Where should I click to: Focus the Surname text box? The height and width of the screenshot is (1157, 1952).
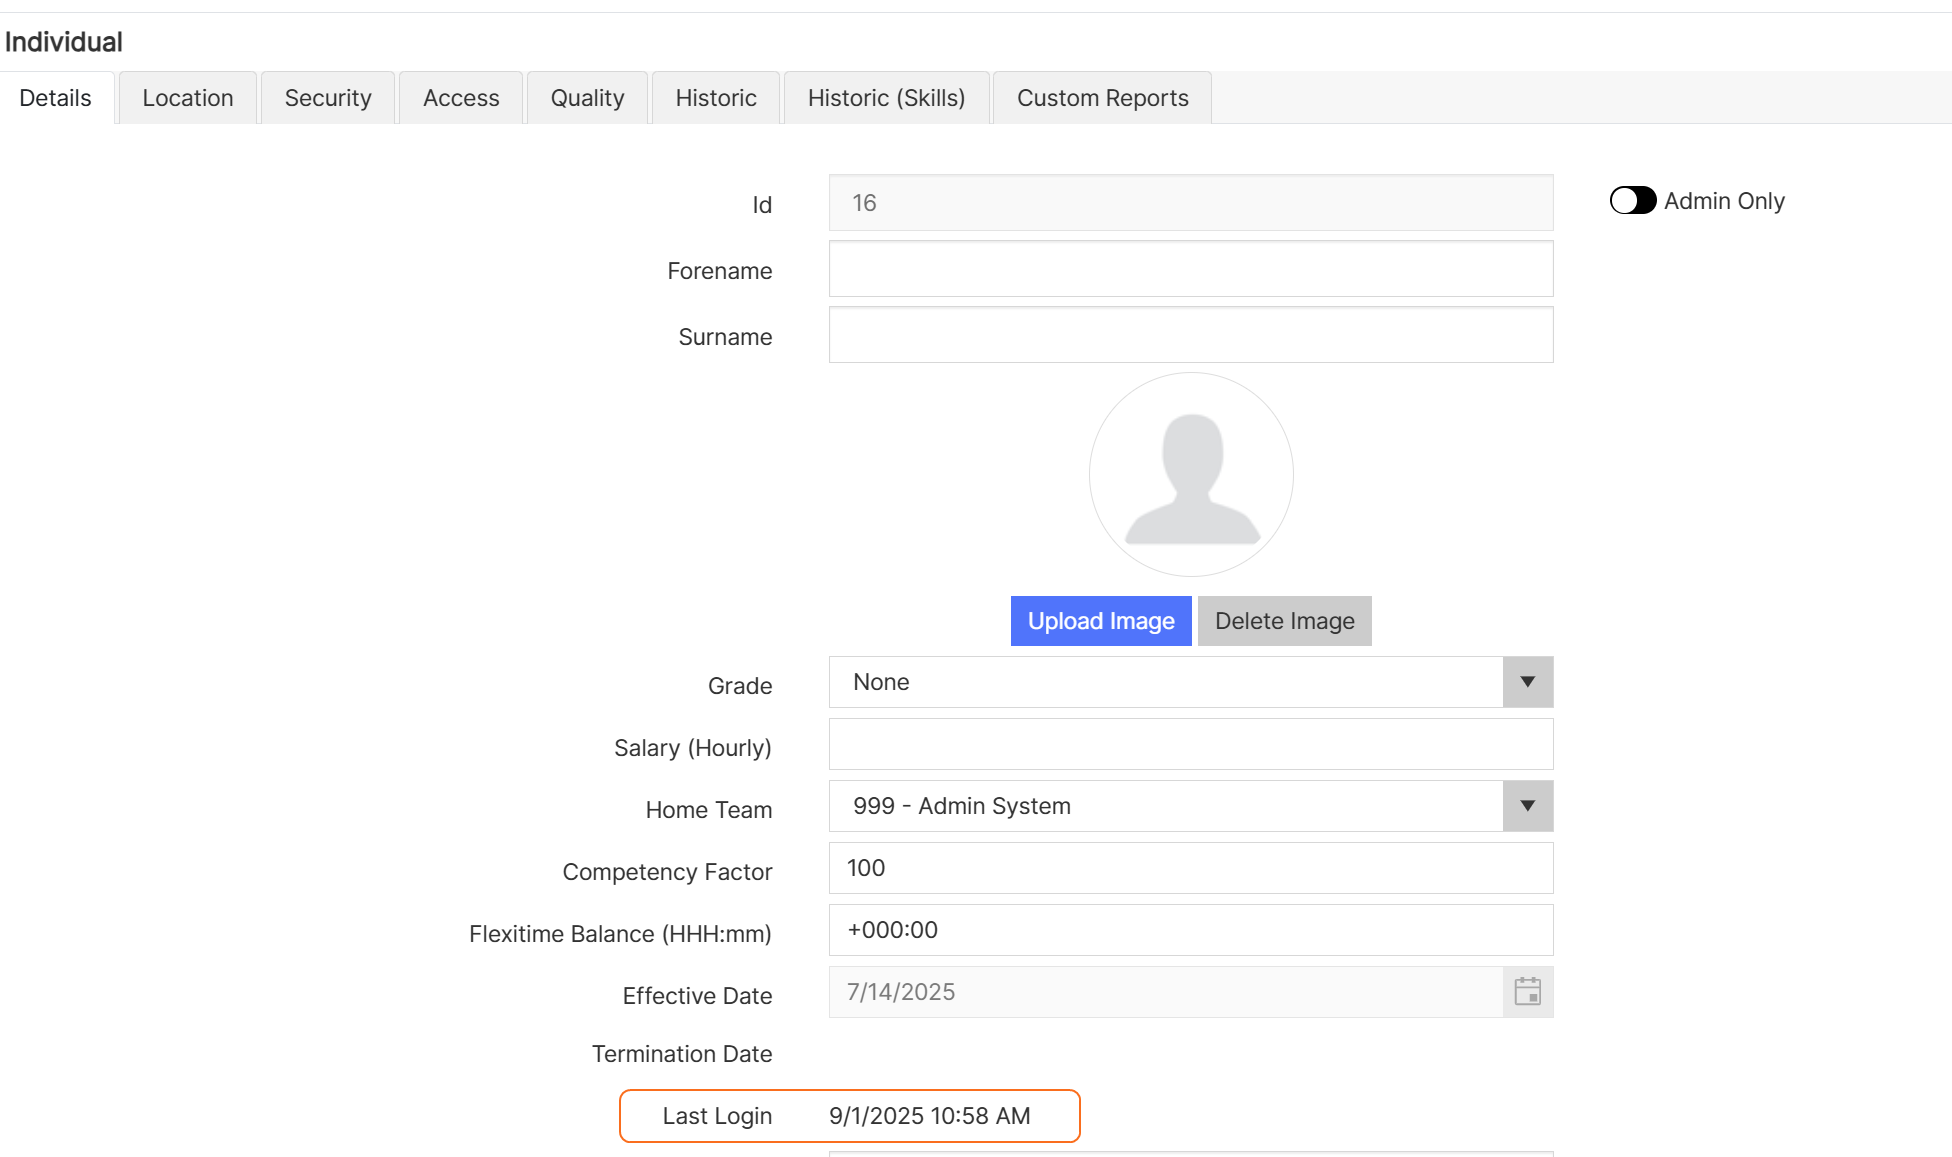[x=1190, y=334]
